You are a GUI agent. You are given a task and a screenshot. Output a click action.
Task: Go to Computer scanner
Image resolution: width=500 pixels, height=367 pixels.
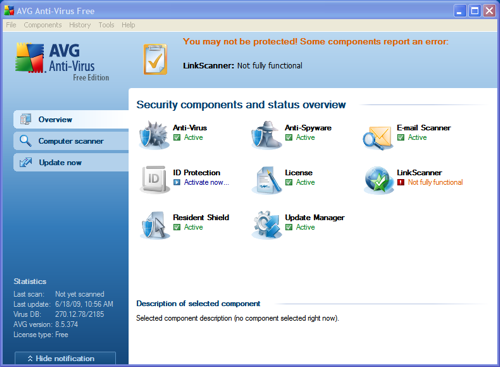pyautogui.click(x=71, y=141)
